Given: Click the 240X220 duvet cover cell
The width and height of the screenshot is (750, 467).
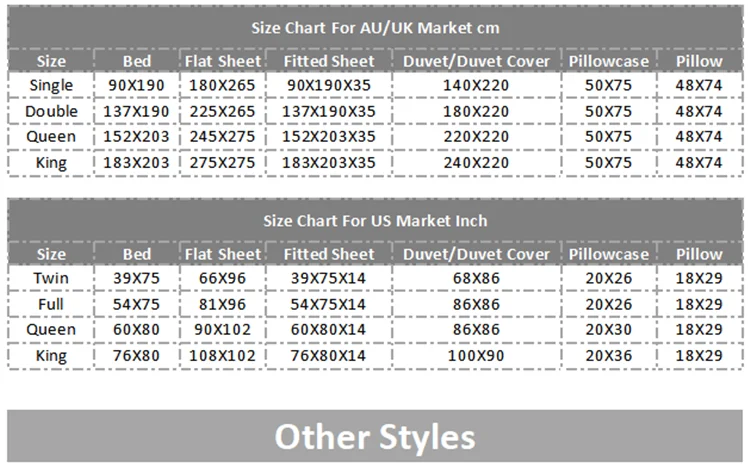Looking at the screenshot, I should tap(476, 160).
